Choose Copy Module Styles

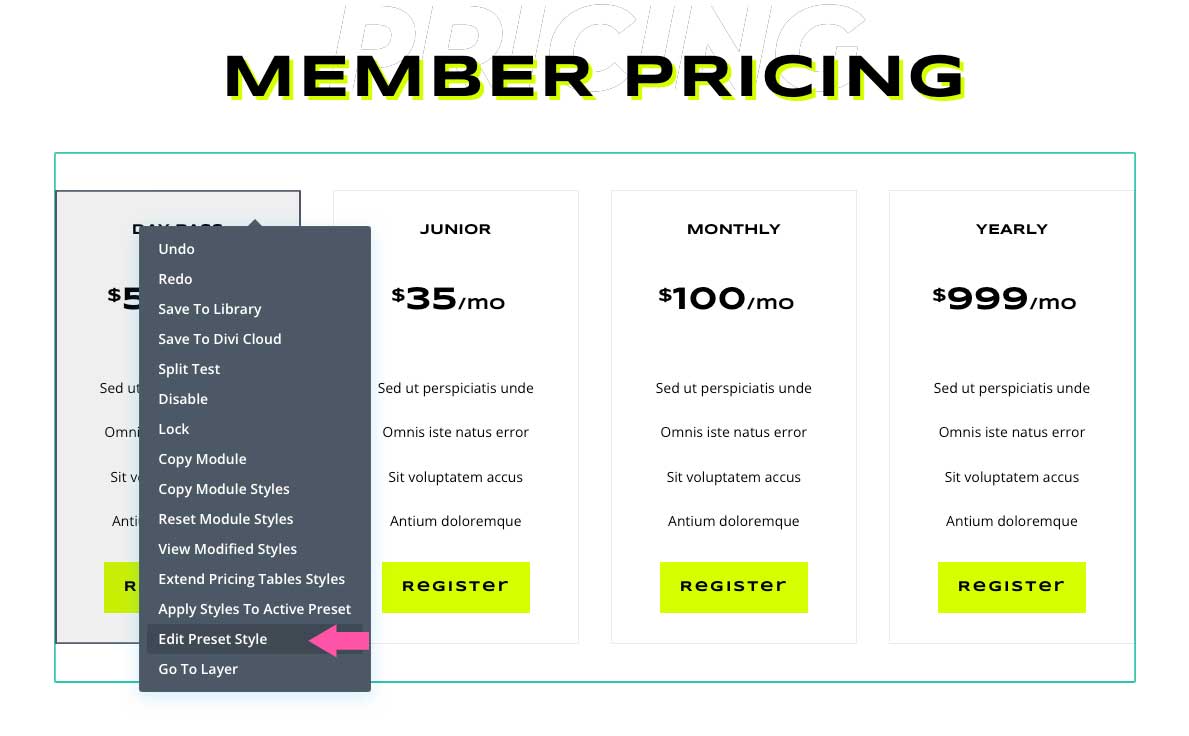click(224, 489)
